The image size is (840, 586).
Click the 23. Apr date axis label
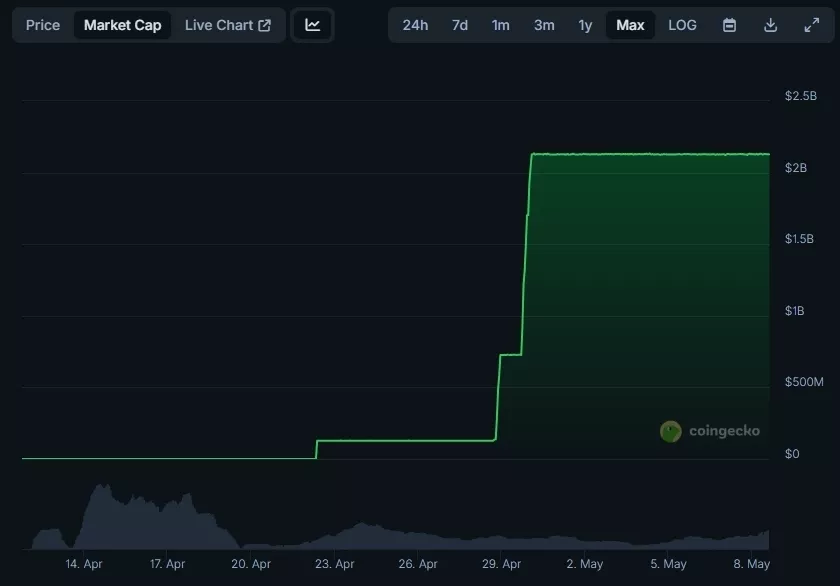(x=334, y=564)
